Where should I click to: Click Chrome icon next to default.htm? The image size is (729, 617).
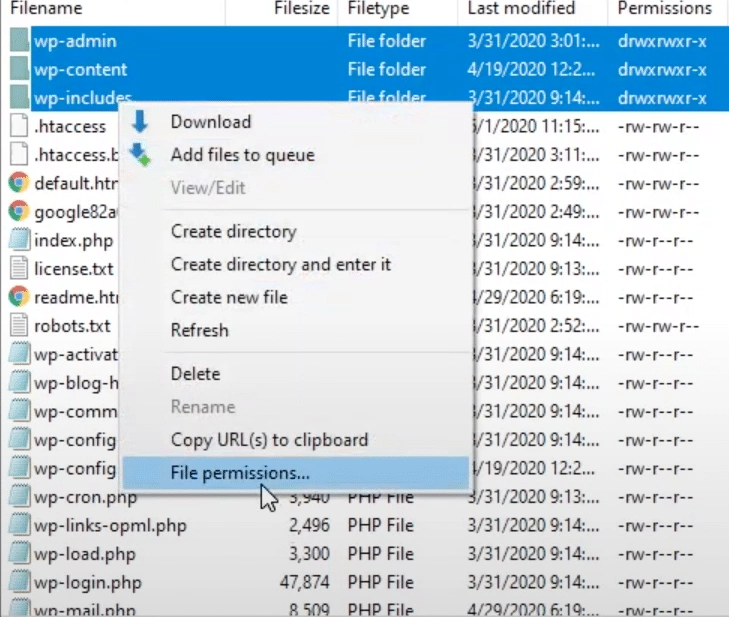(19, 183)
